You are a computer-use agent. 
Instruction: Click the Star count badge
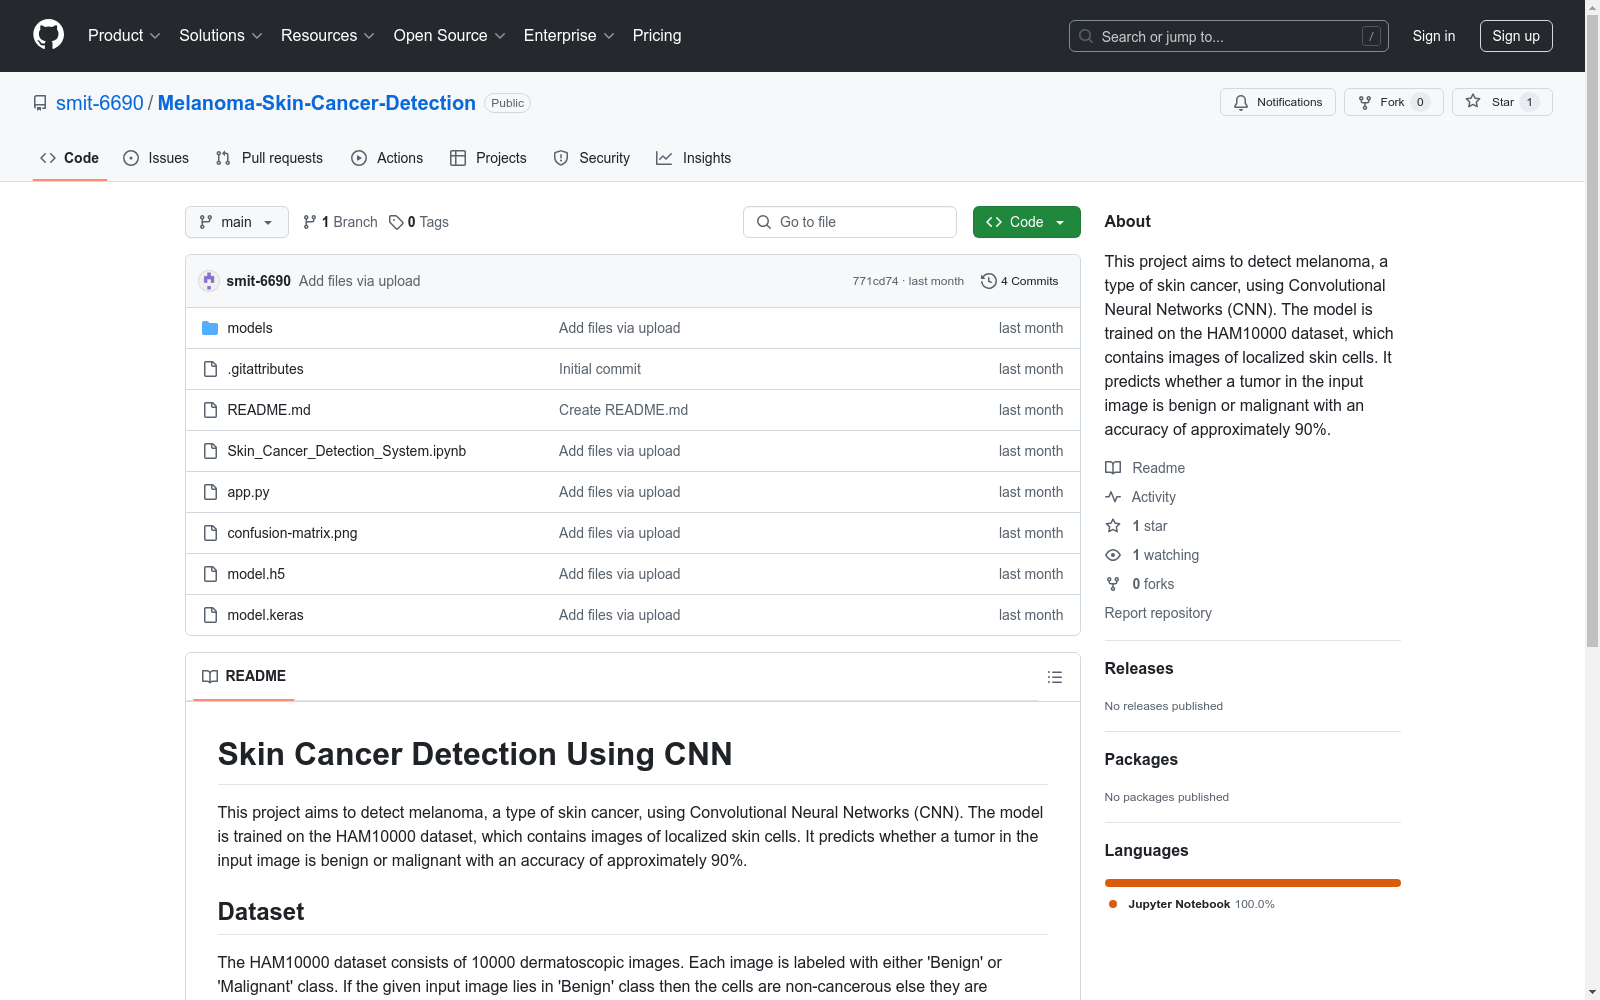pyautogui.click(x=1529, y=102)
